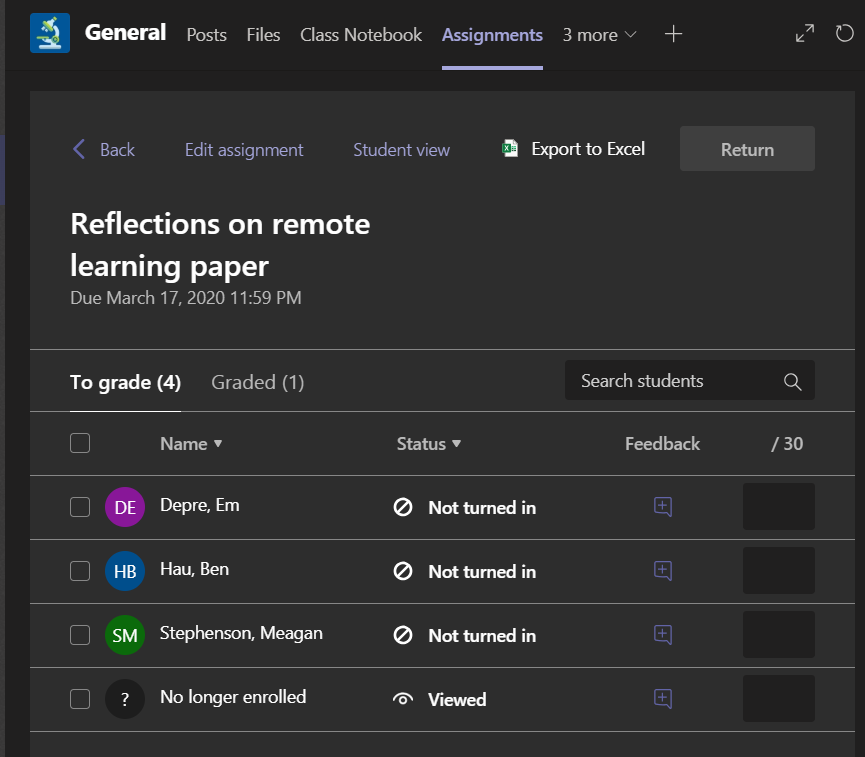The width and height of the screenshot is (865, 757).
Task: Click the grade box for Stephenson, Meagan
Action: pyautogui.click(x=778, y=635)
